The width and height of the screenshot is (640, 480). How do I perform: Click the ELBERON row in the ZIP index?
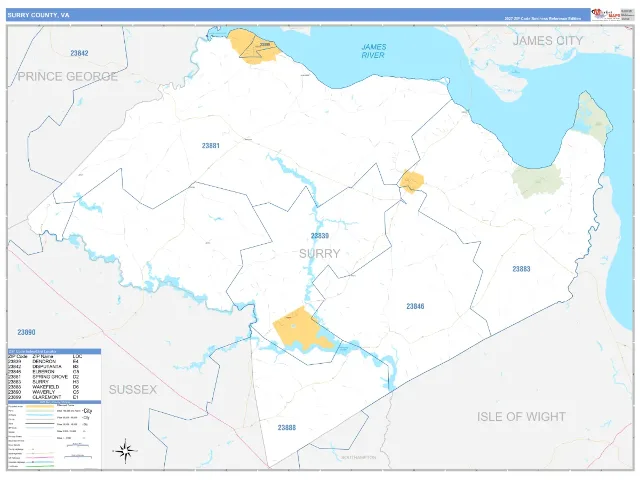[x=44, y=372]
